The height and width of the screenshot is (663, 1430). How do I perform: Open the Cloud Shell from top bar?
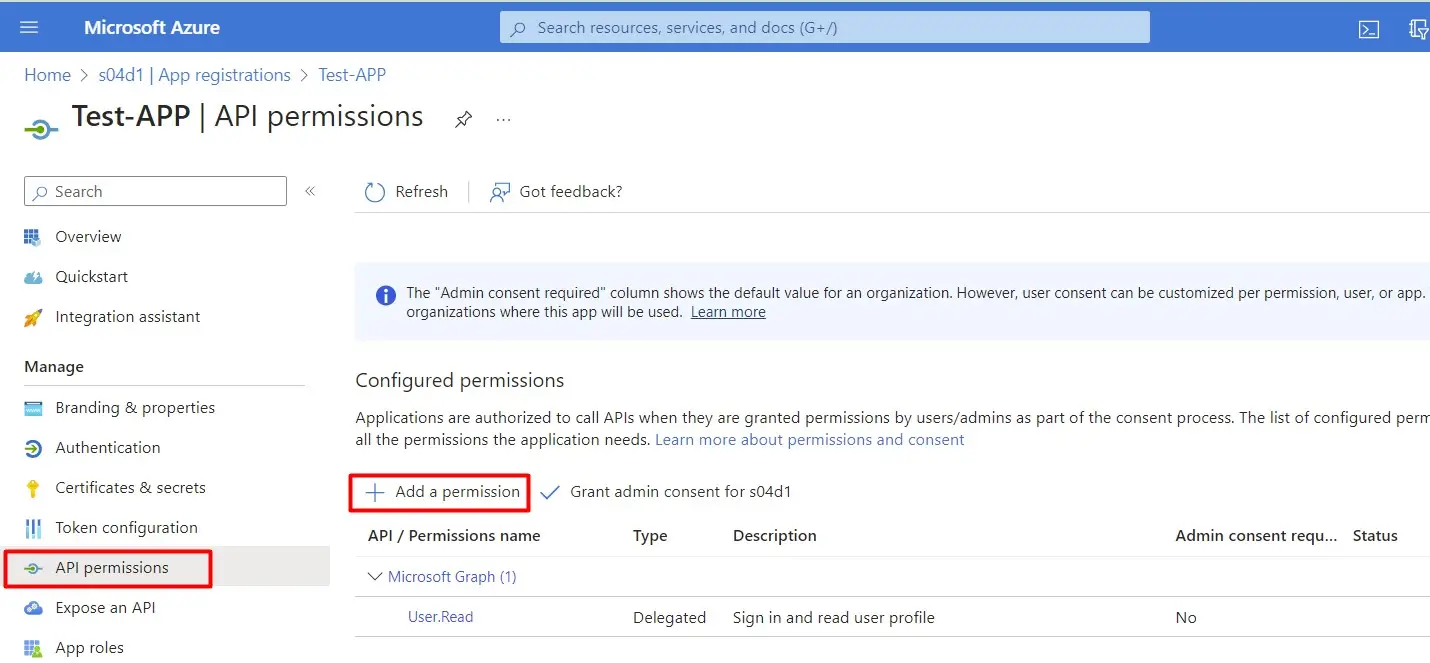point(1369,29)
